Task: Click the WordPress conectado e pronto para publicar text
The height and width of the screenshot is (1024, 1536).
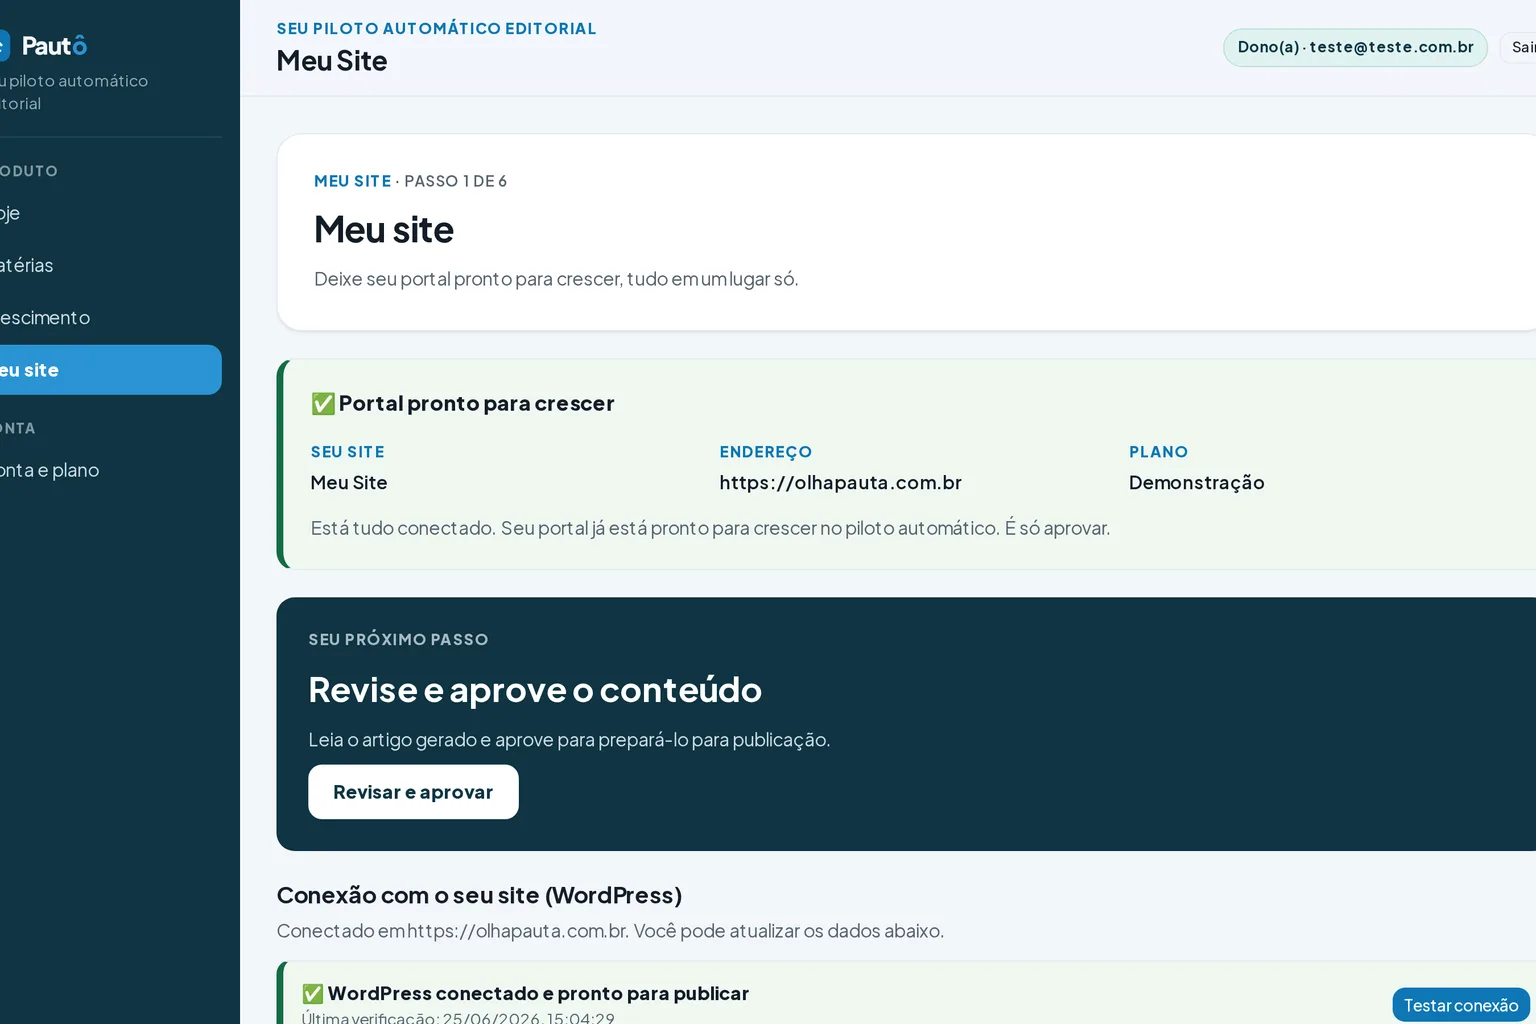Action: click(538, 993)
